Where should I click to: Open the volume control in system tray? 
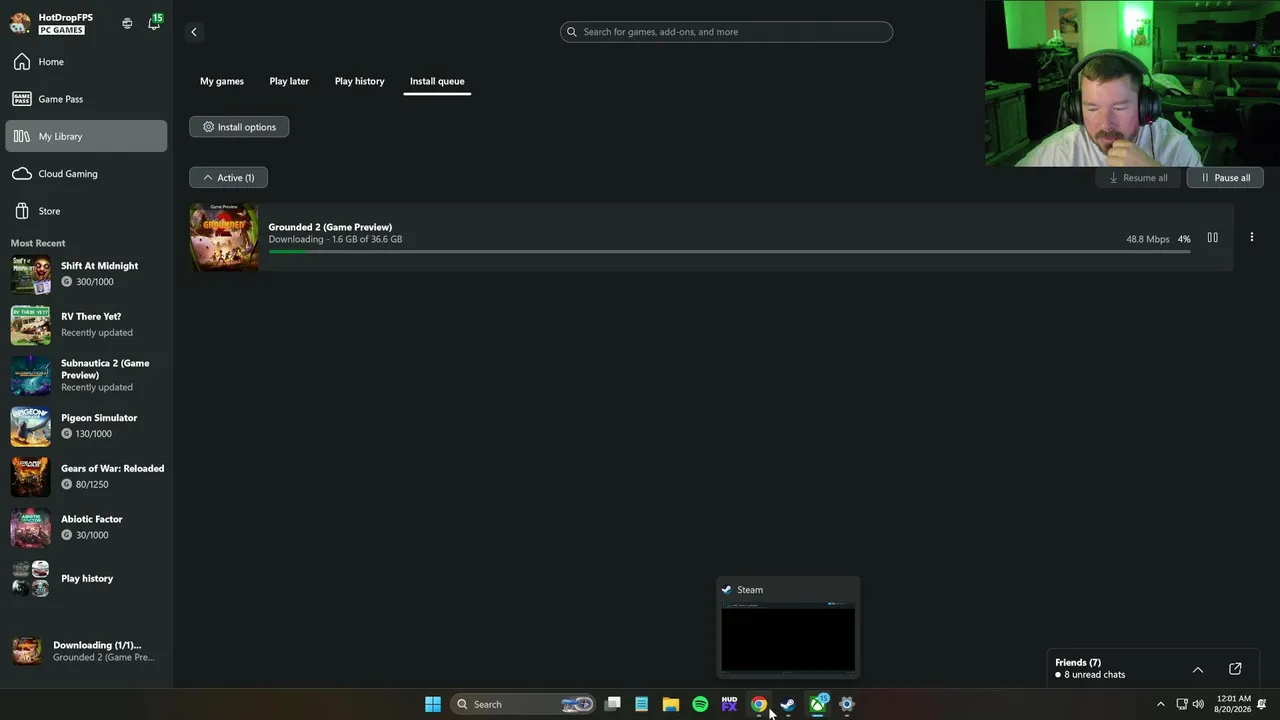pyautogui.click(x=1198, y=704)
